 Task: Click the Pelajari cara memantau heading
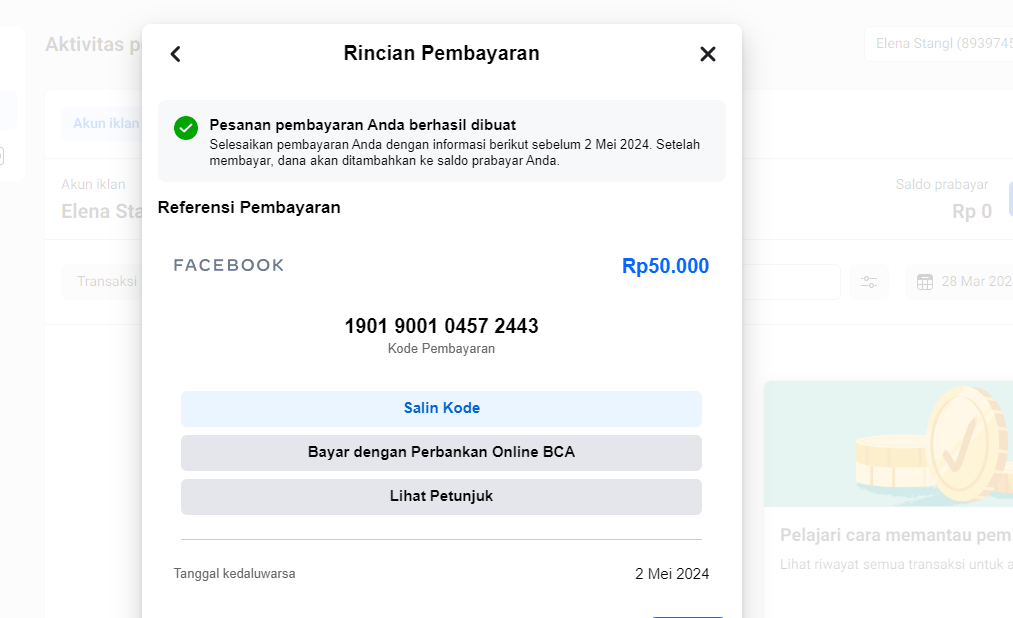(x=895, y=535)
